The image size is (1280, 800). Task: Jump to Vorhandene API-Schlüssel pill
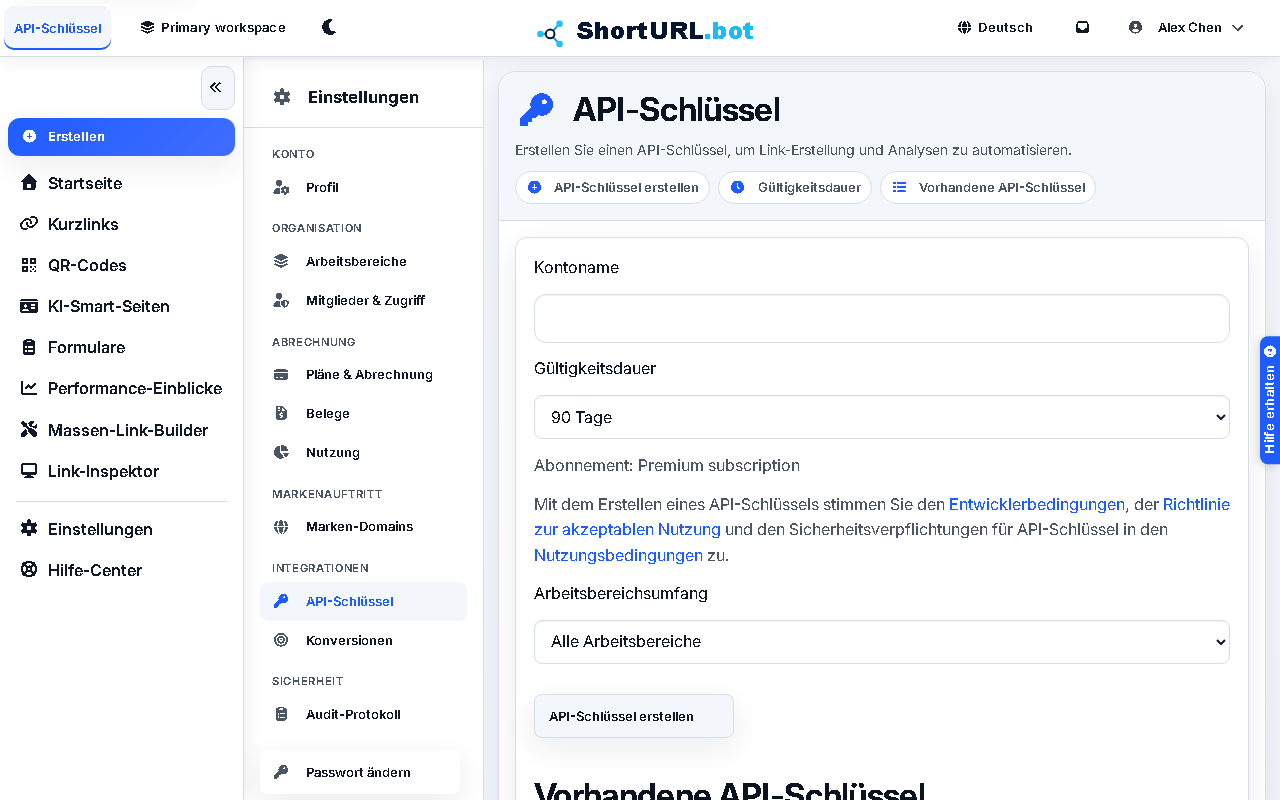[x=988, y=187]
